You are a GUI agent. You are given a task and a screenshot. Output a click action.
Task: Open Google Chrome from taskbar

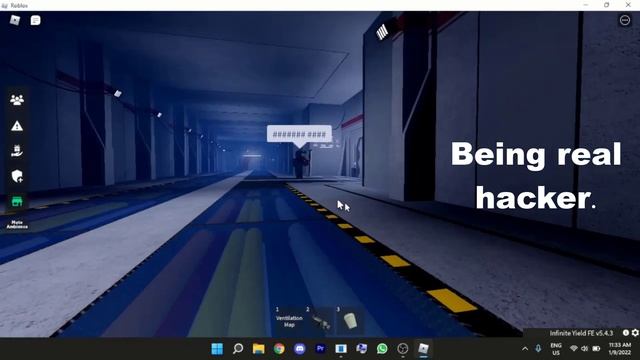point(279,349)
